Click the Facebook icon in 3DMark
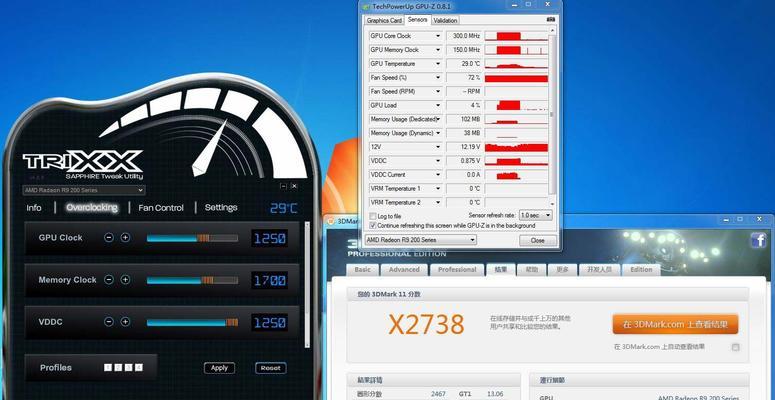This screenshot has width=775, height=400. (x=758, y=240)
